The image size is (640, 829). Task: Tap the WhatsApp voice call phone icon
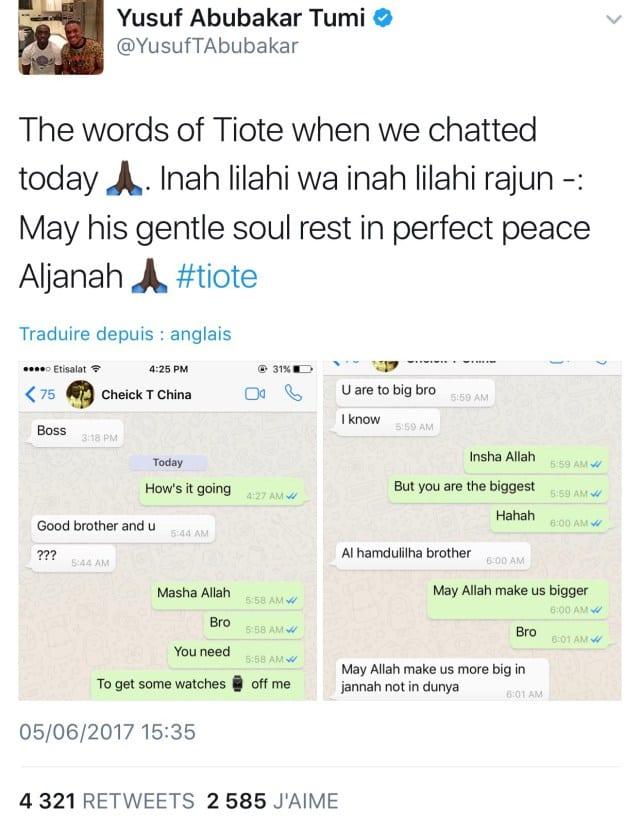click(293, 393)
